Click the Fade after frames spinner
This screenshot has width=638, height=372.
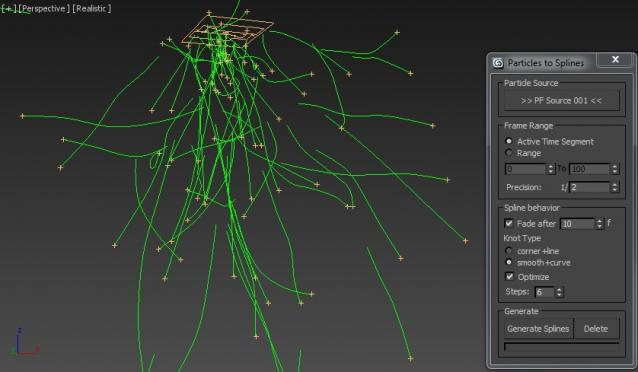tap(599, 223)
